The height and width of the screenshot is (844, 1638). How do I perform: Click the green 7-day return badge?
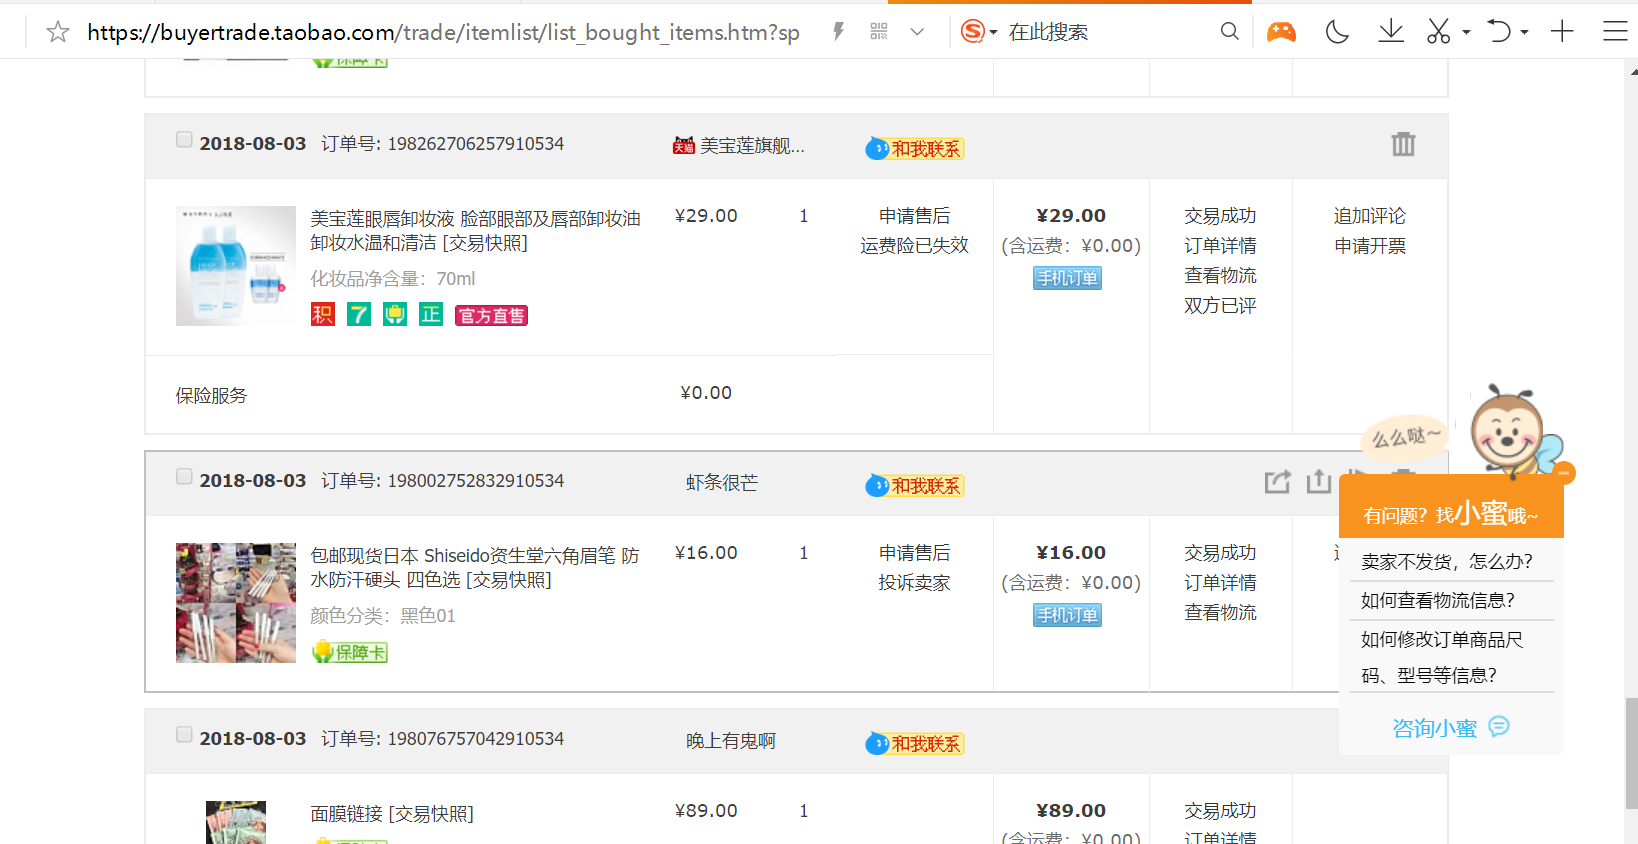click(359, 315)
